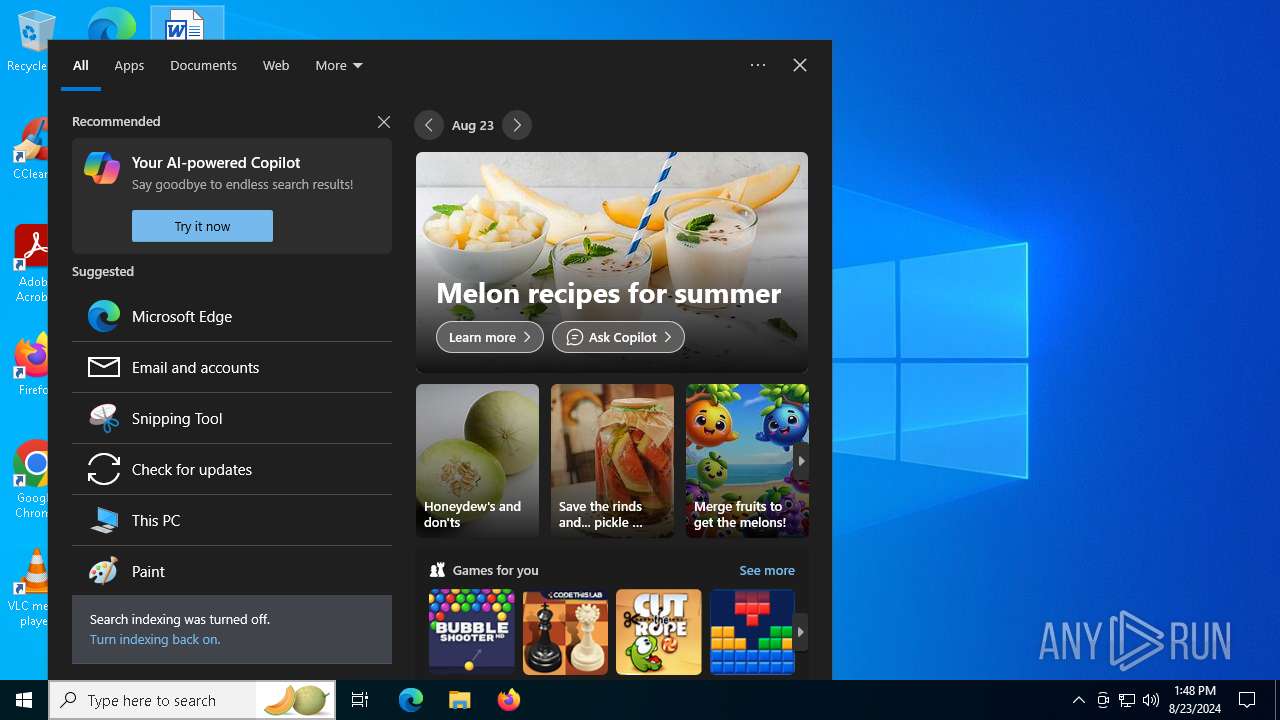The height and width of the screenshot is (720, 1280).
Task: Close the search panel with the X
Action: coord(800,65)
